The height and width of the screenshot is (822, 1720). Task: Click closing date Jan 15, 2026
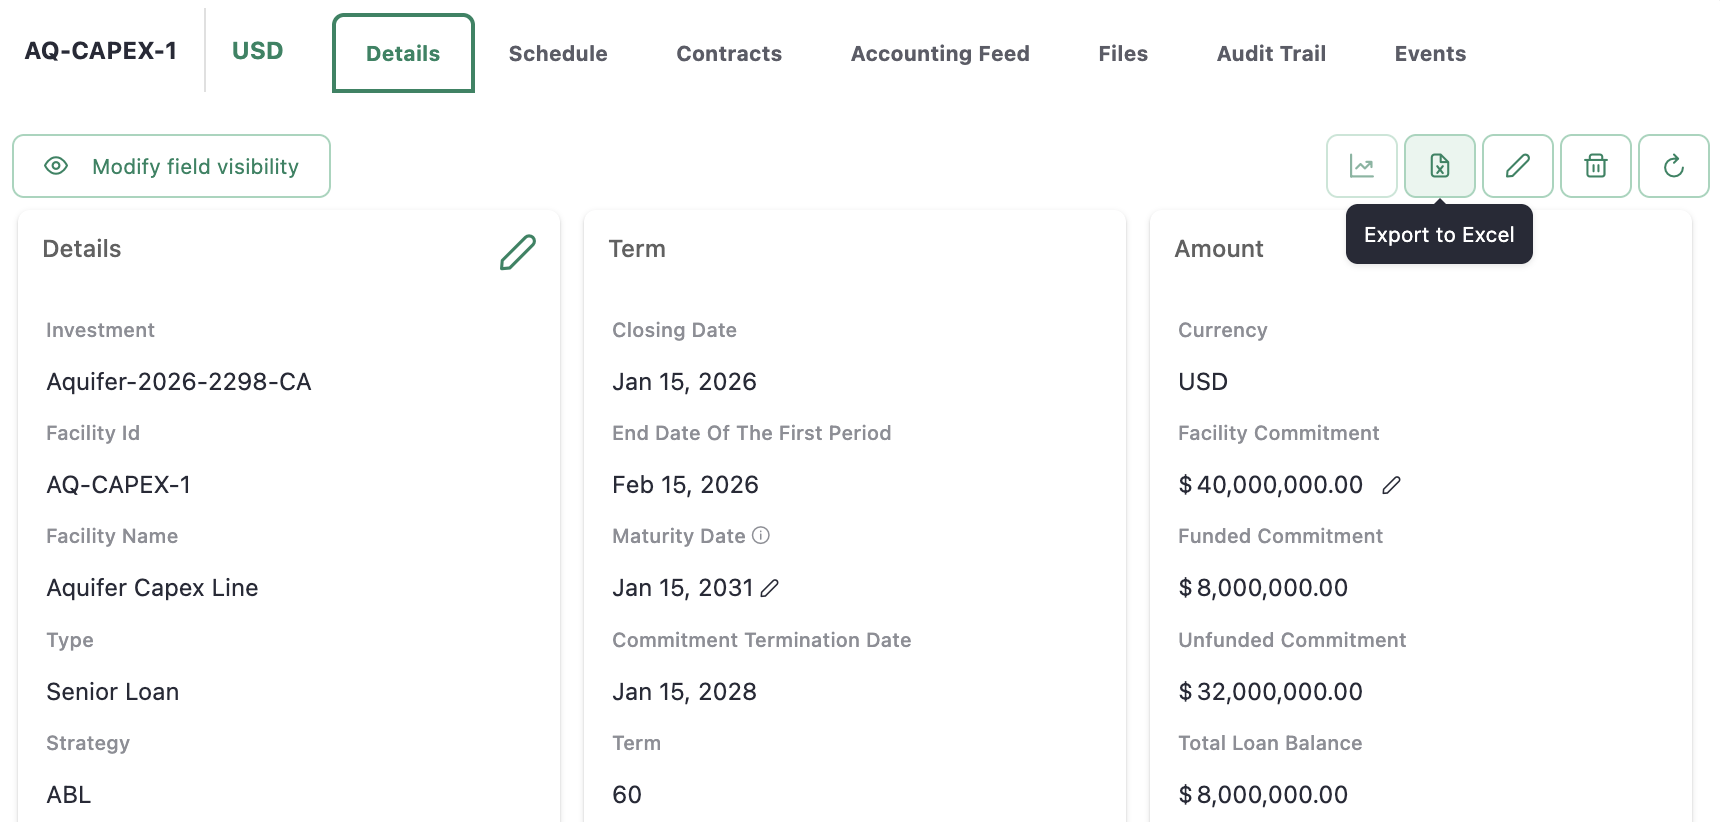pyautogui.click(x=684, y=382)
